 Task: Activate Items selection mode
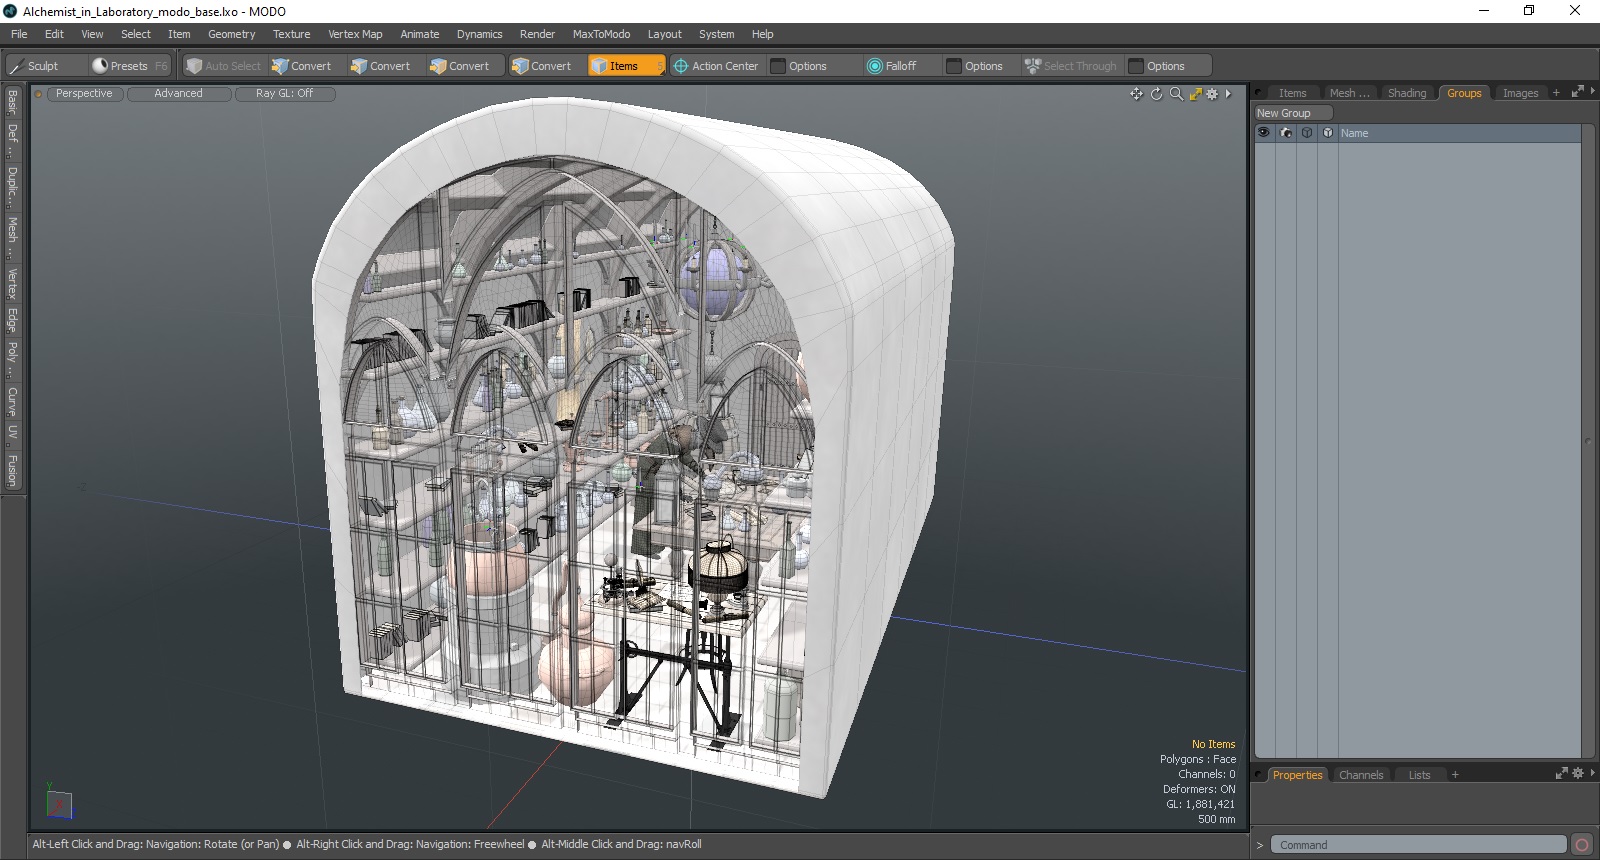tap(625, 66)
